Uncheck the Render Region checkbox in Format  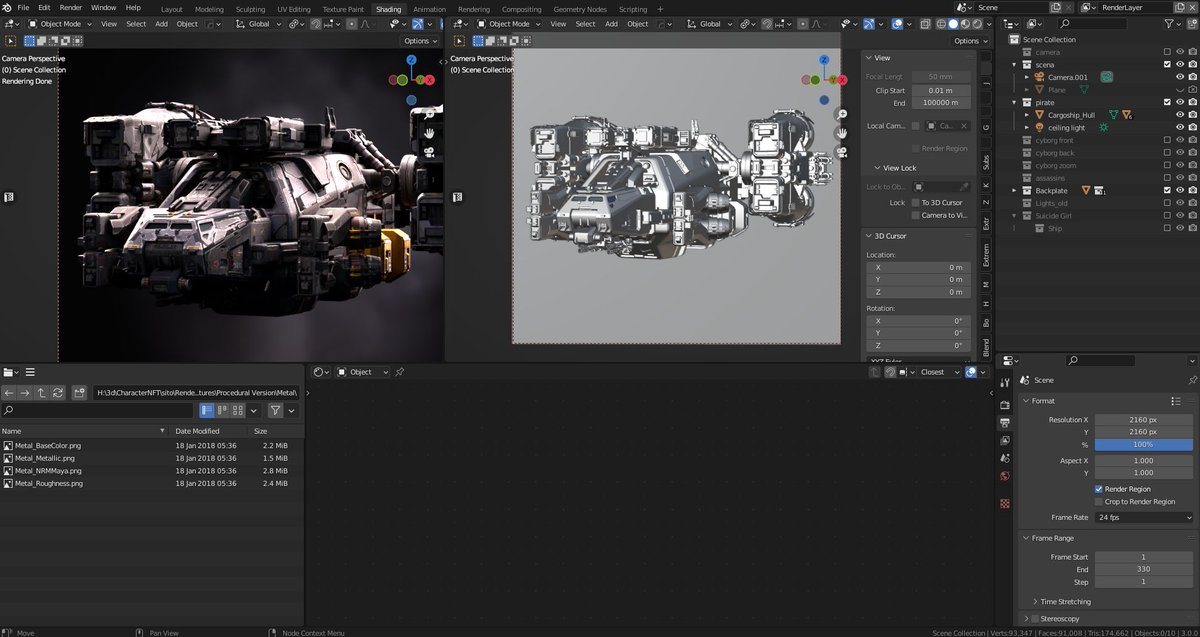click(1099, 489)
